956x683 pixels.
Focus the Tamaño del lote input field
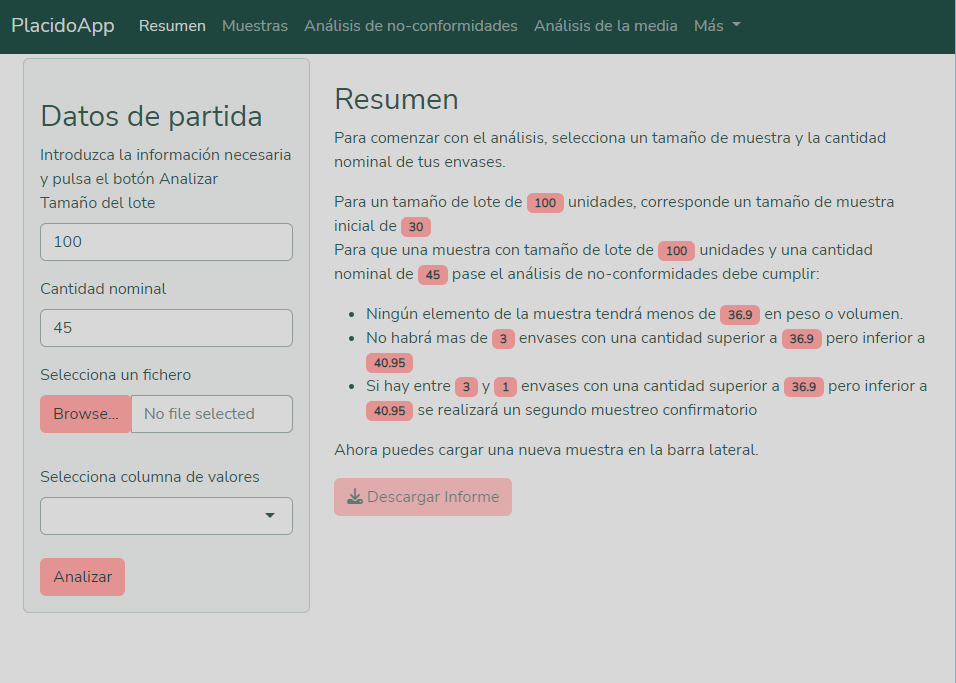[166, 242]
